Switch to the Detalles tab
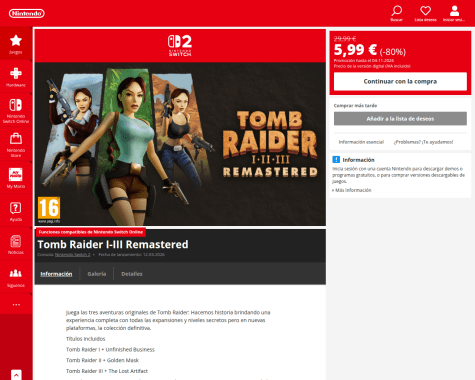The height and width of the screenshot is (380, 475). [132, 274]
